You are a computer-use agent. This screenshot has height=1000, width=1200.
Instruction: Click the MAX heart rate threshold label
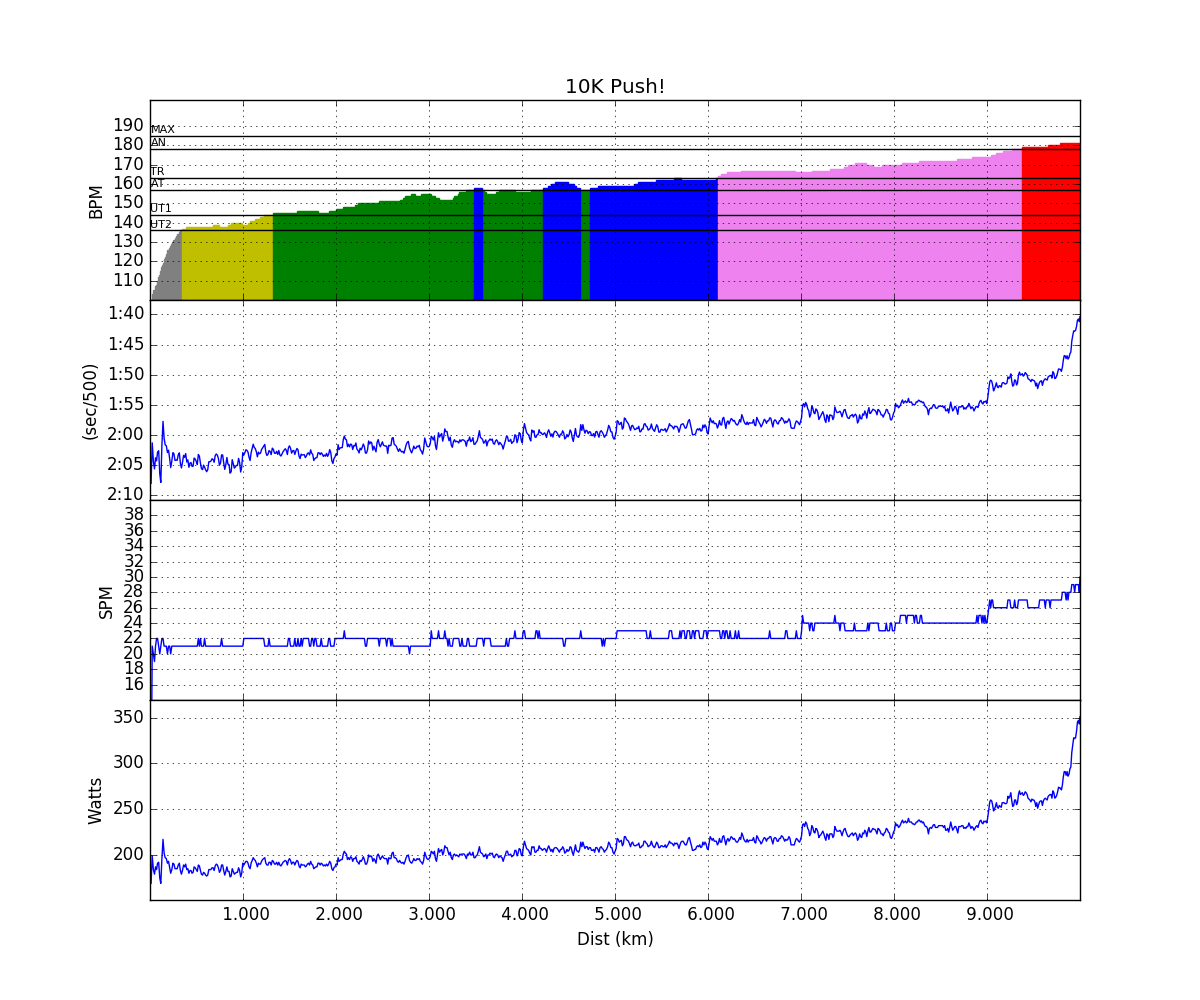pos(162,130)
